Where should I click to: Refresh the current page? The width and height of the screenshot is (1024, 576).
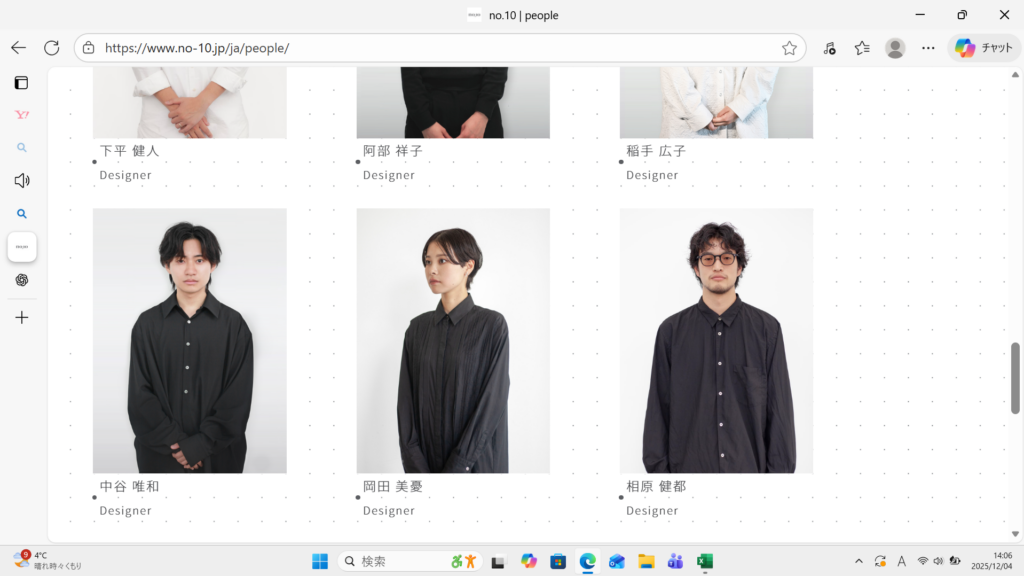click(52, 48)
